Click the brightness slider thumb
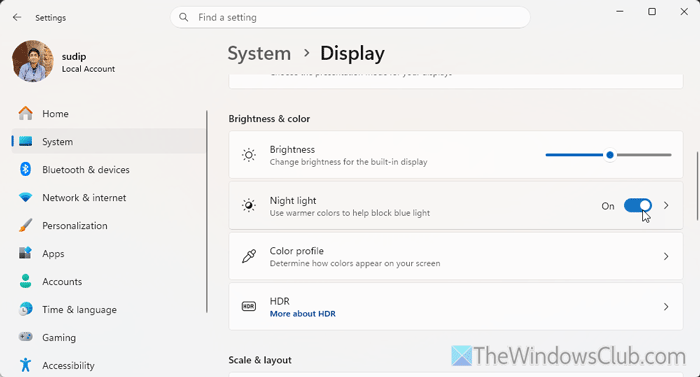700x377 pixels. [x=610, y=155]
